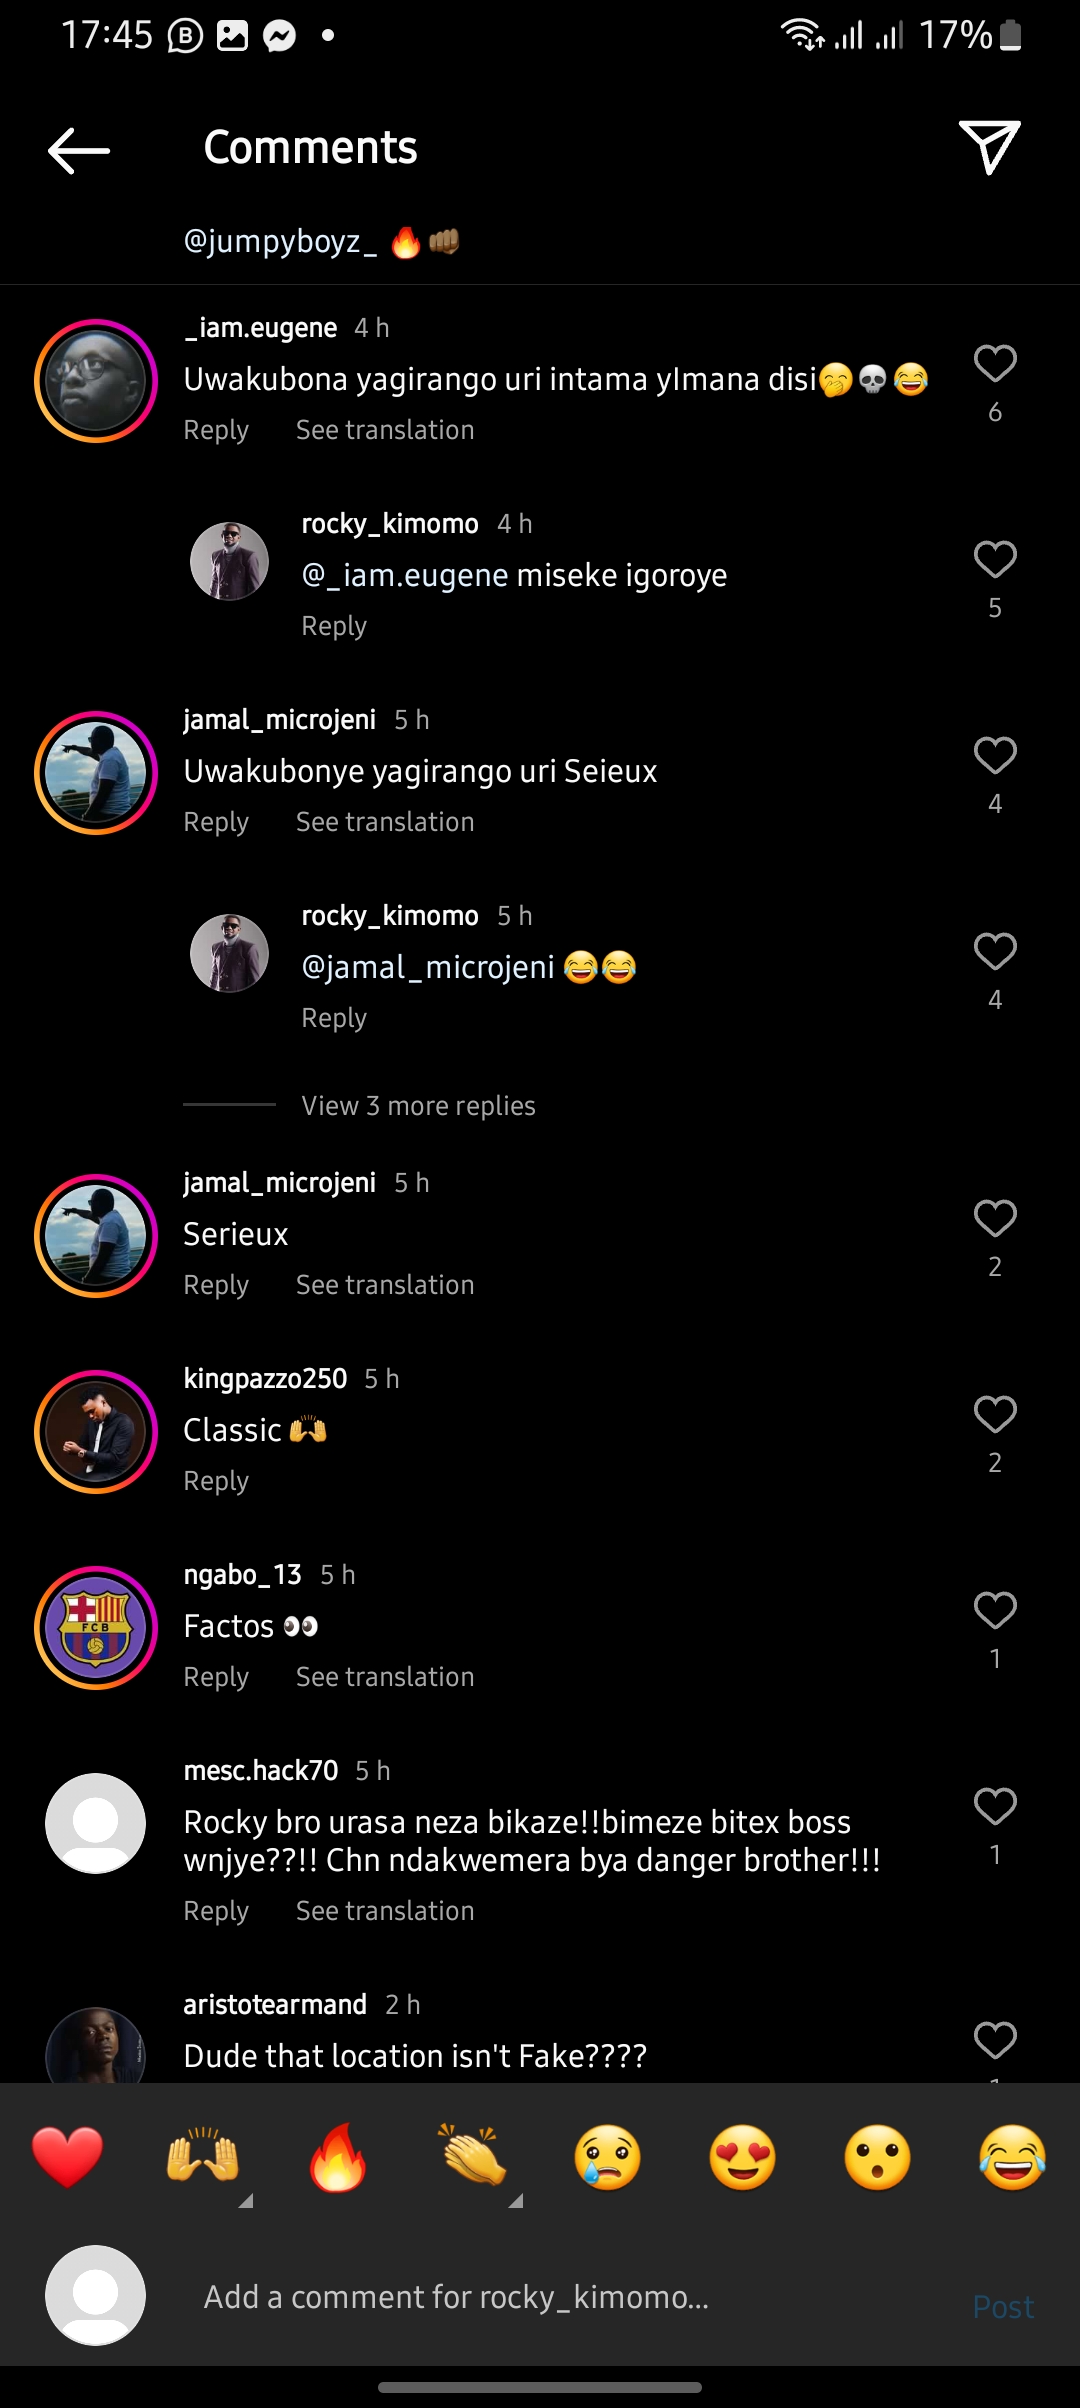
Task: Insert the crying face emoji
Action: [608, 2158]
